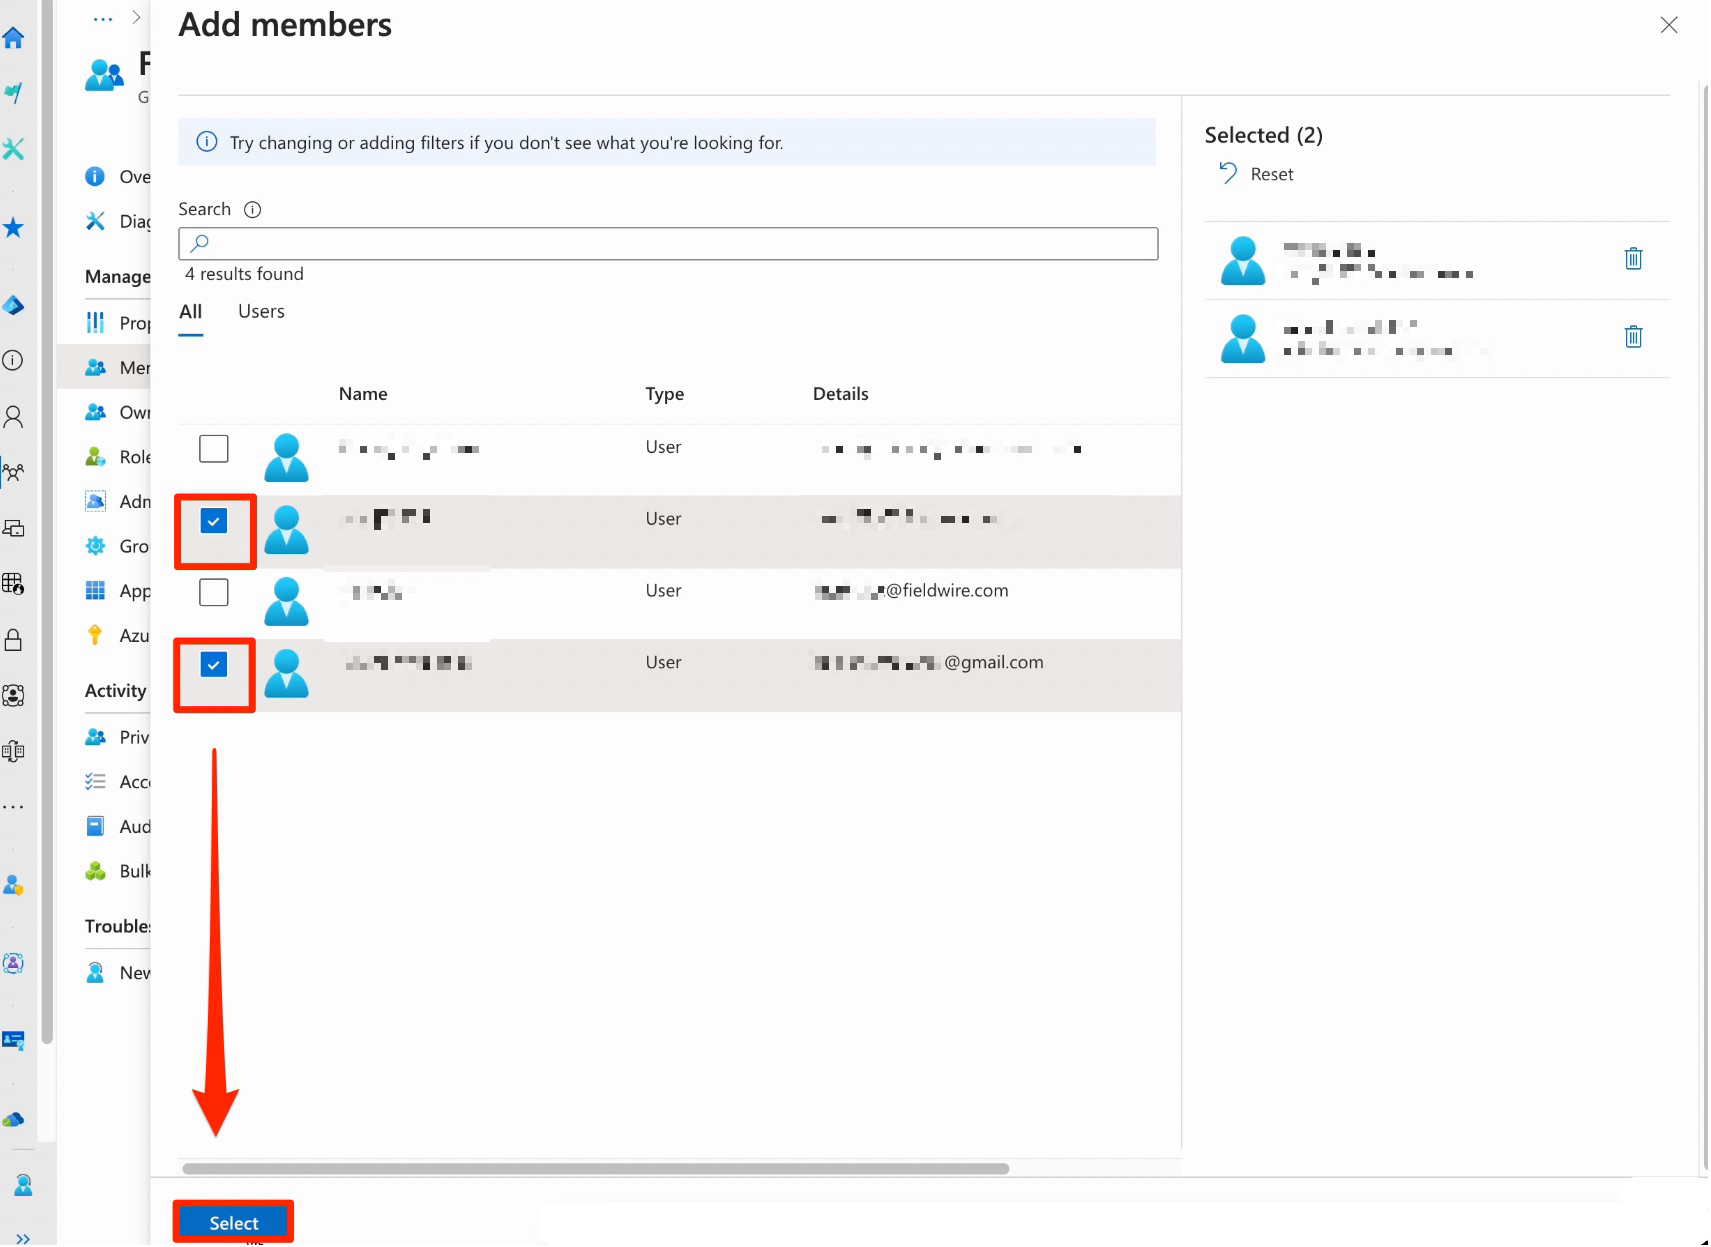Click the breadcrumb ellipsis at top
This screenshot has width=1711, height=1247.
point(103,18)
